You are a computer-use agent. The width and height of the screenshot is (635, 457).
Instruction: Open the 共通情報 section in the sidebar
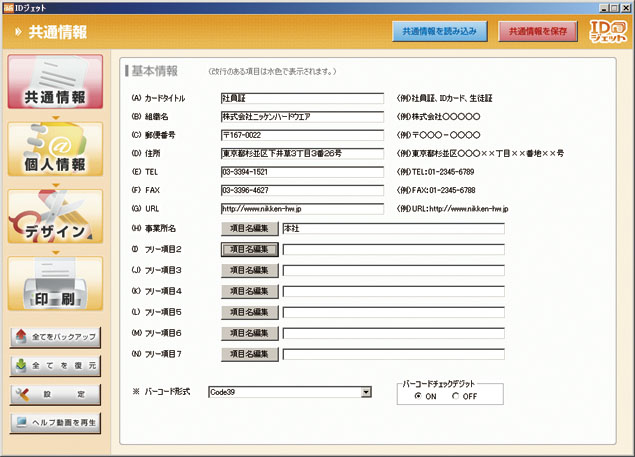tap(55, 82)
